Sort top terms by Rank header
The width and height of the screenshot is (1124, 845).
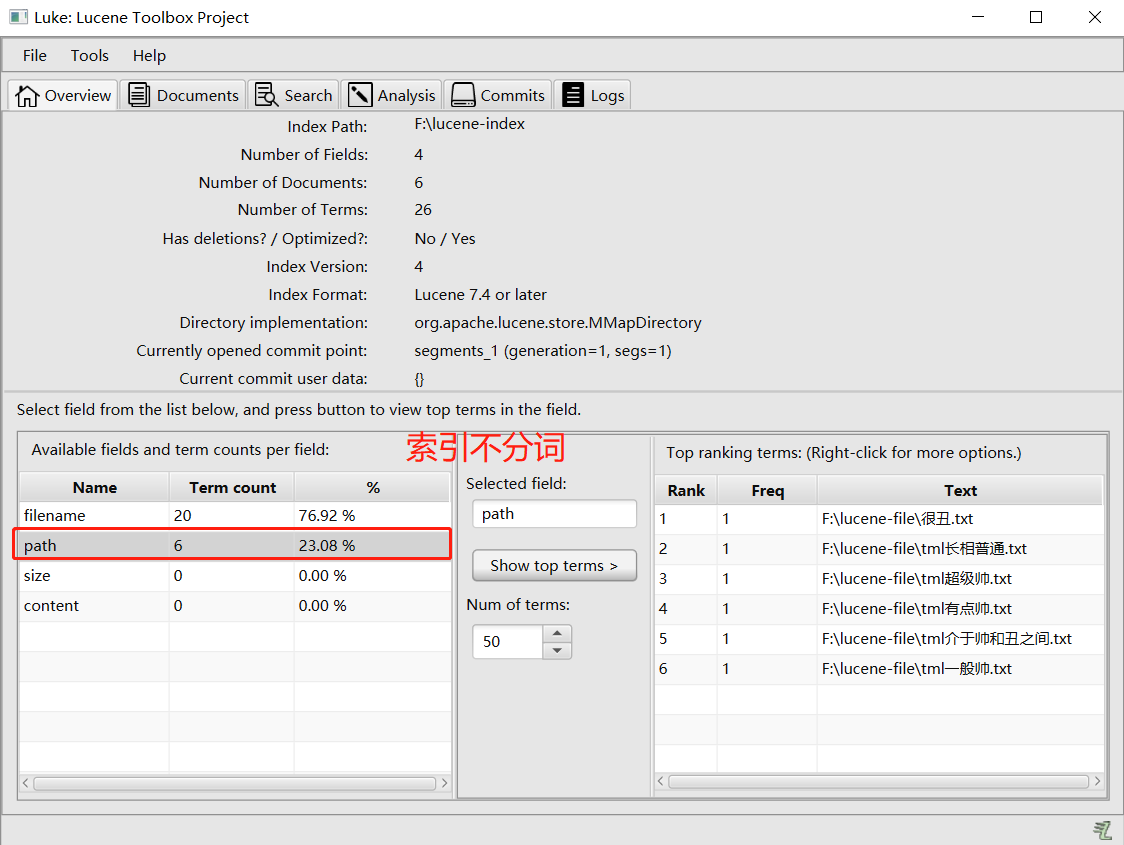point(686,490)
